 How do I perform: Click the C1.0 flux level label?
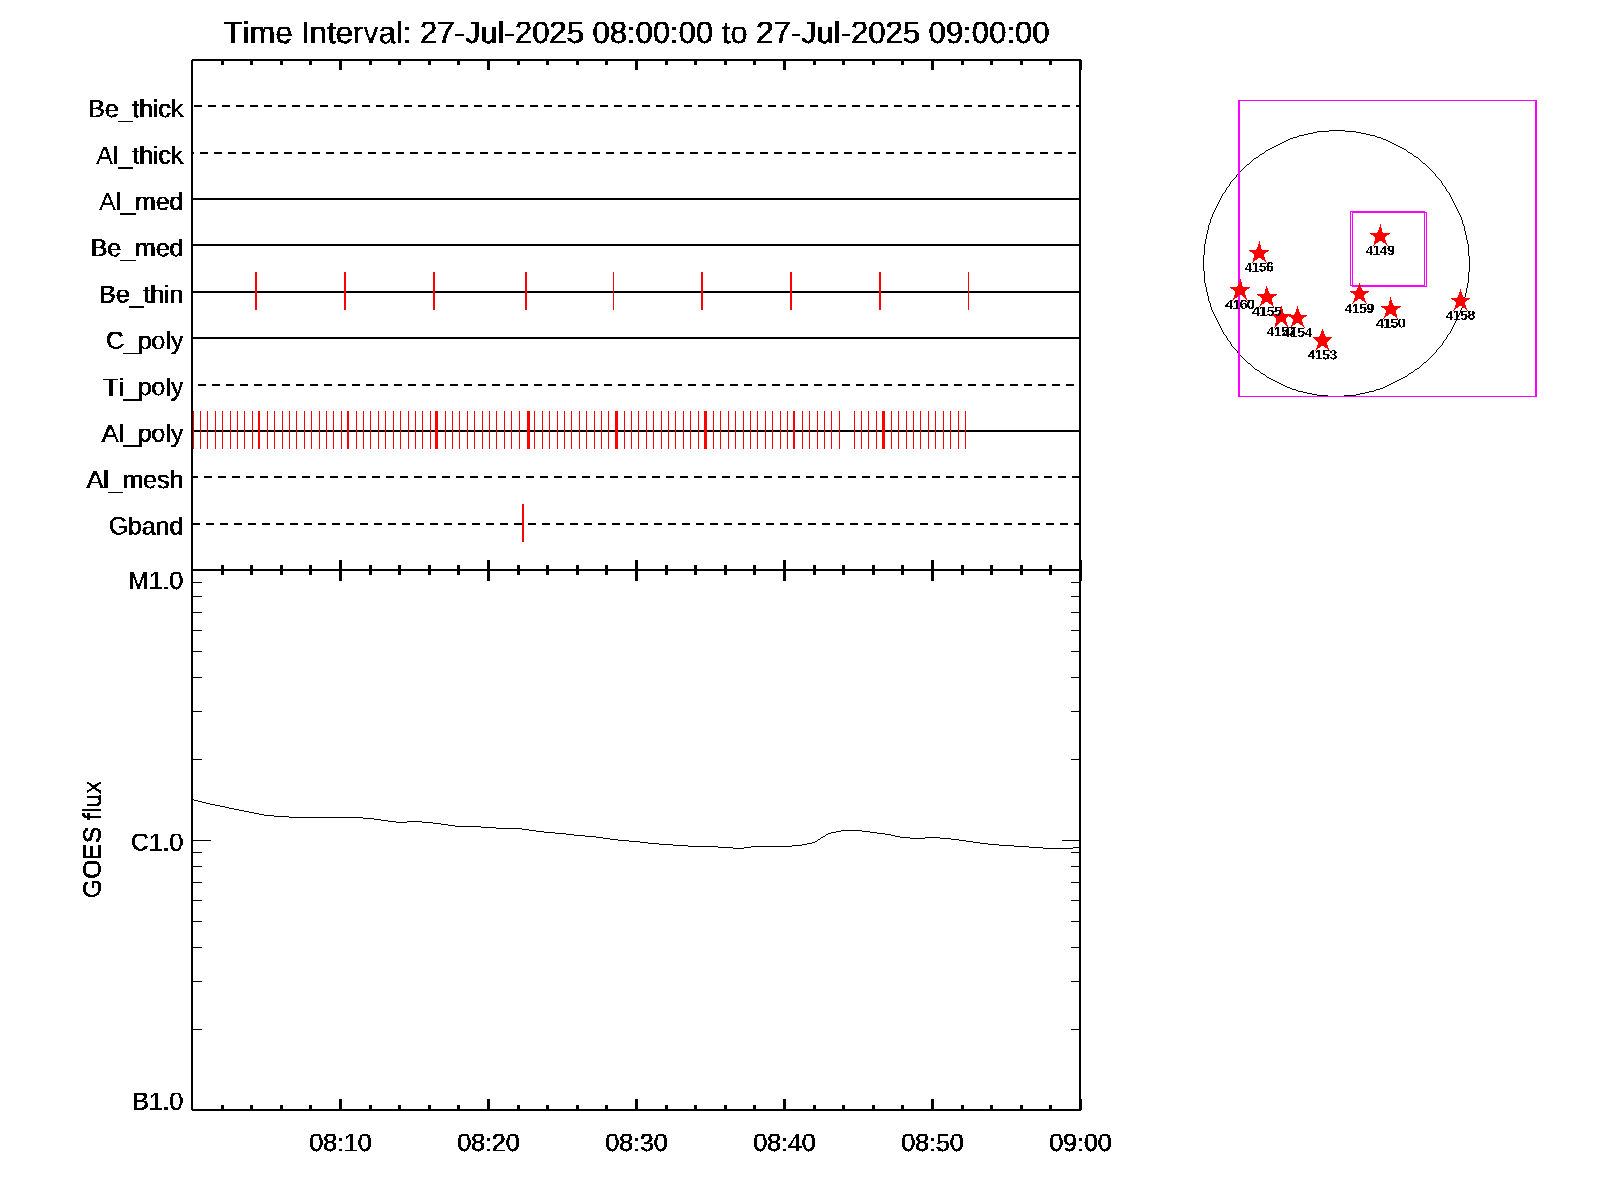pyautogui.click(x=157, y=843)
